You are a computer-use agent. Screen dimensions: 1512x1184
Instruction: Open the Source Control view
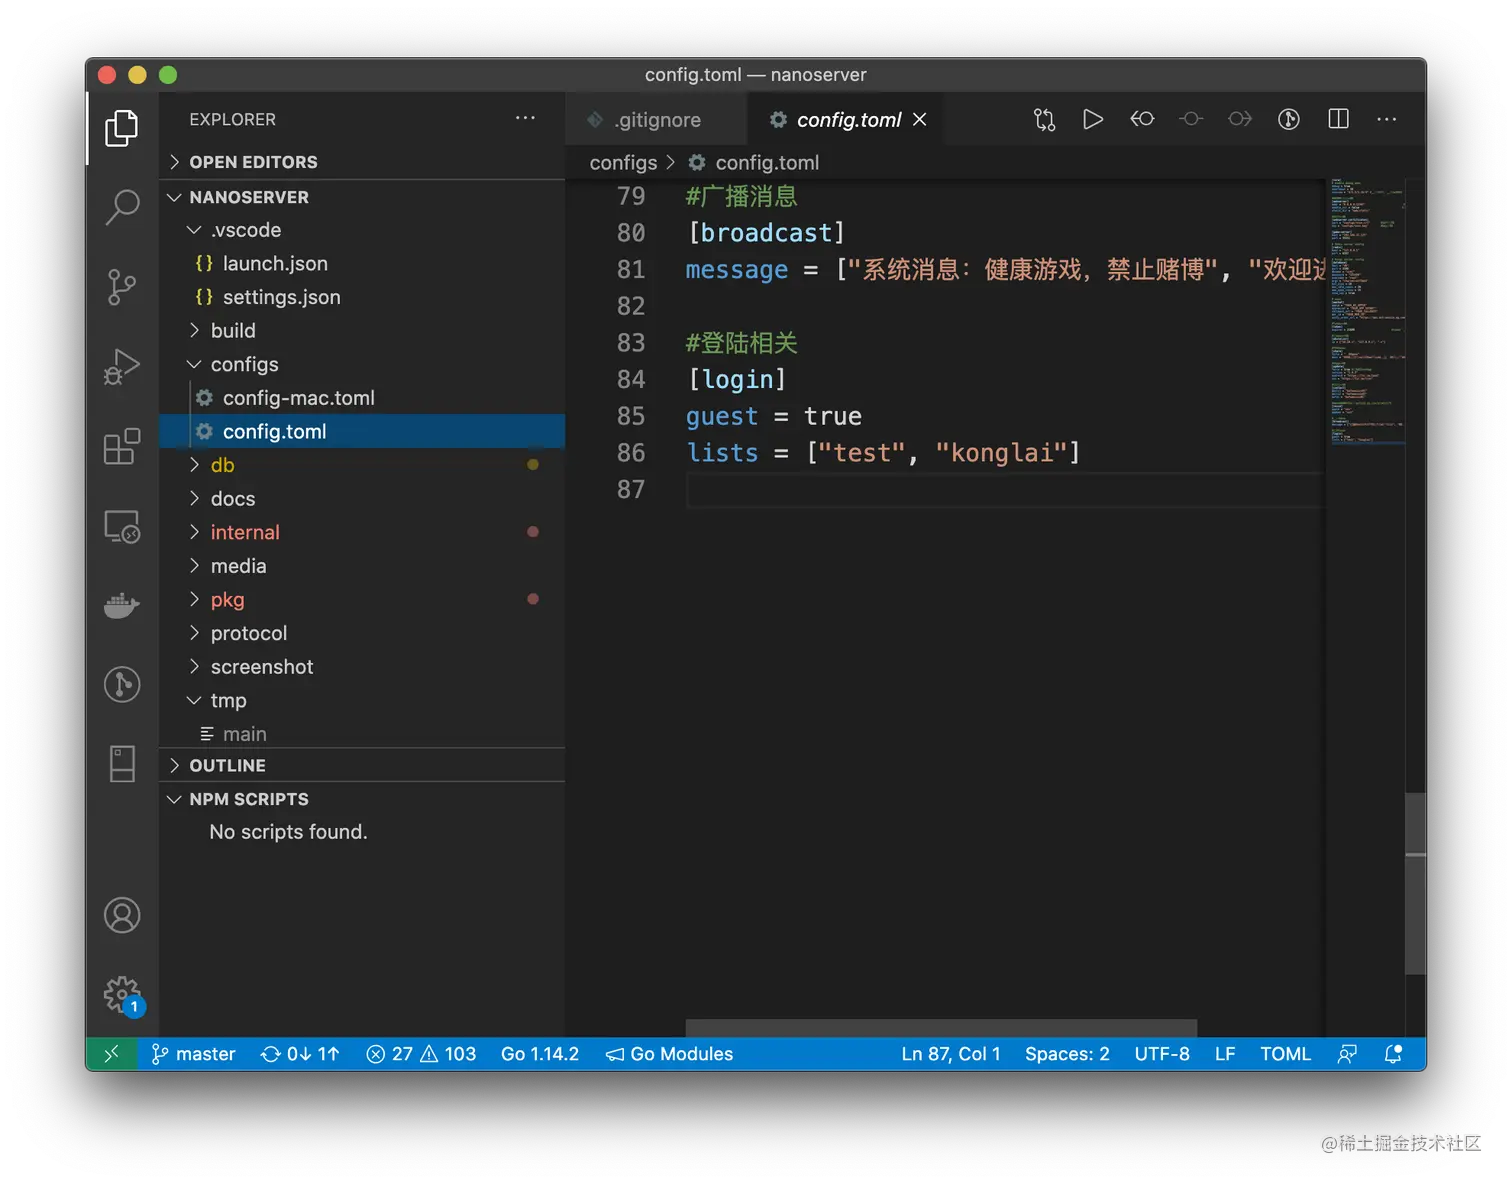coord(122,287)
